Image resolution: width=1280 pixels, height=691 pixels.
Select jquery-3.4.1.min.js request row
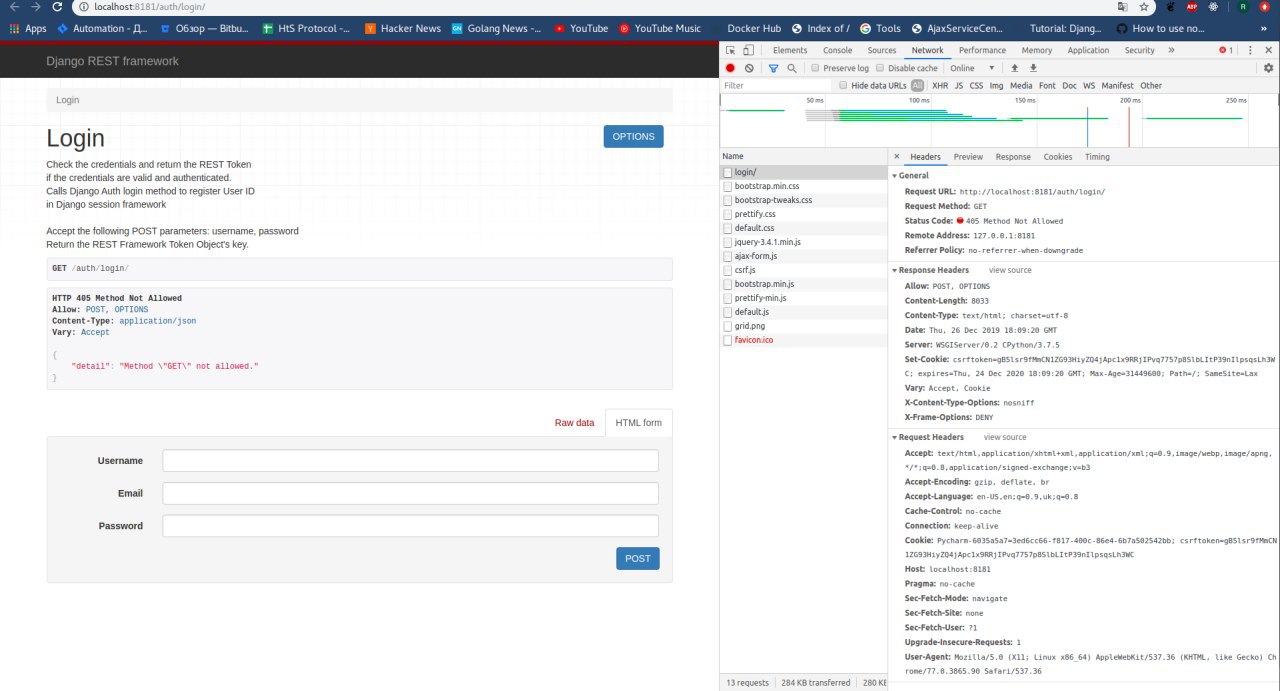pos(804,242)
